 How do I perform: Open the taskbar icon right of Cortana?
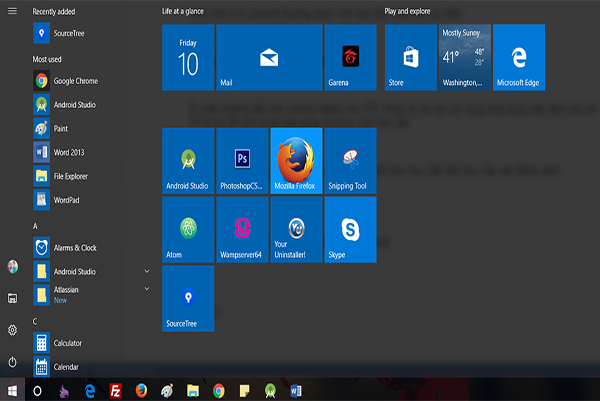tap(64, 391)
